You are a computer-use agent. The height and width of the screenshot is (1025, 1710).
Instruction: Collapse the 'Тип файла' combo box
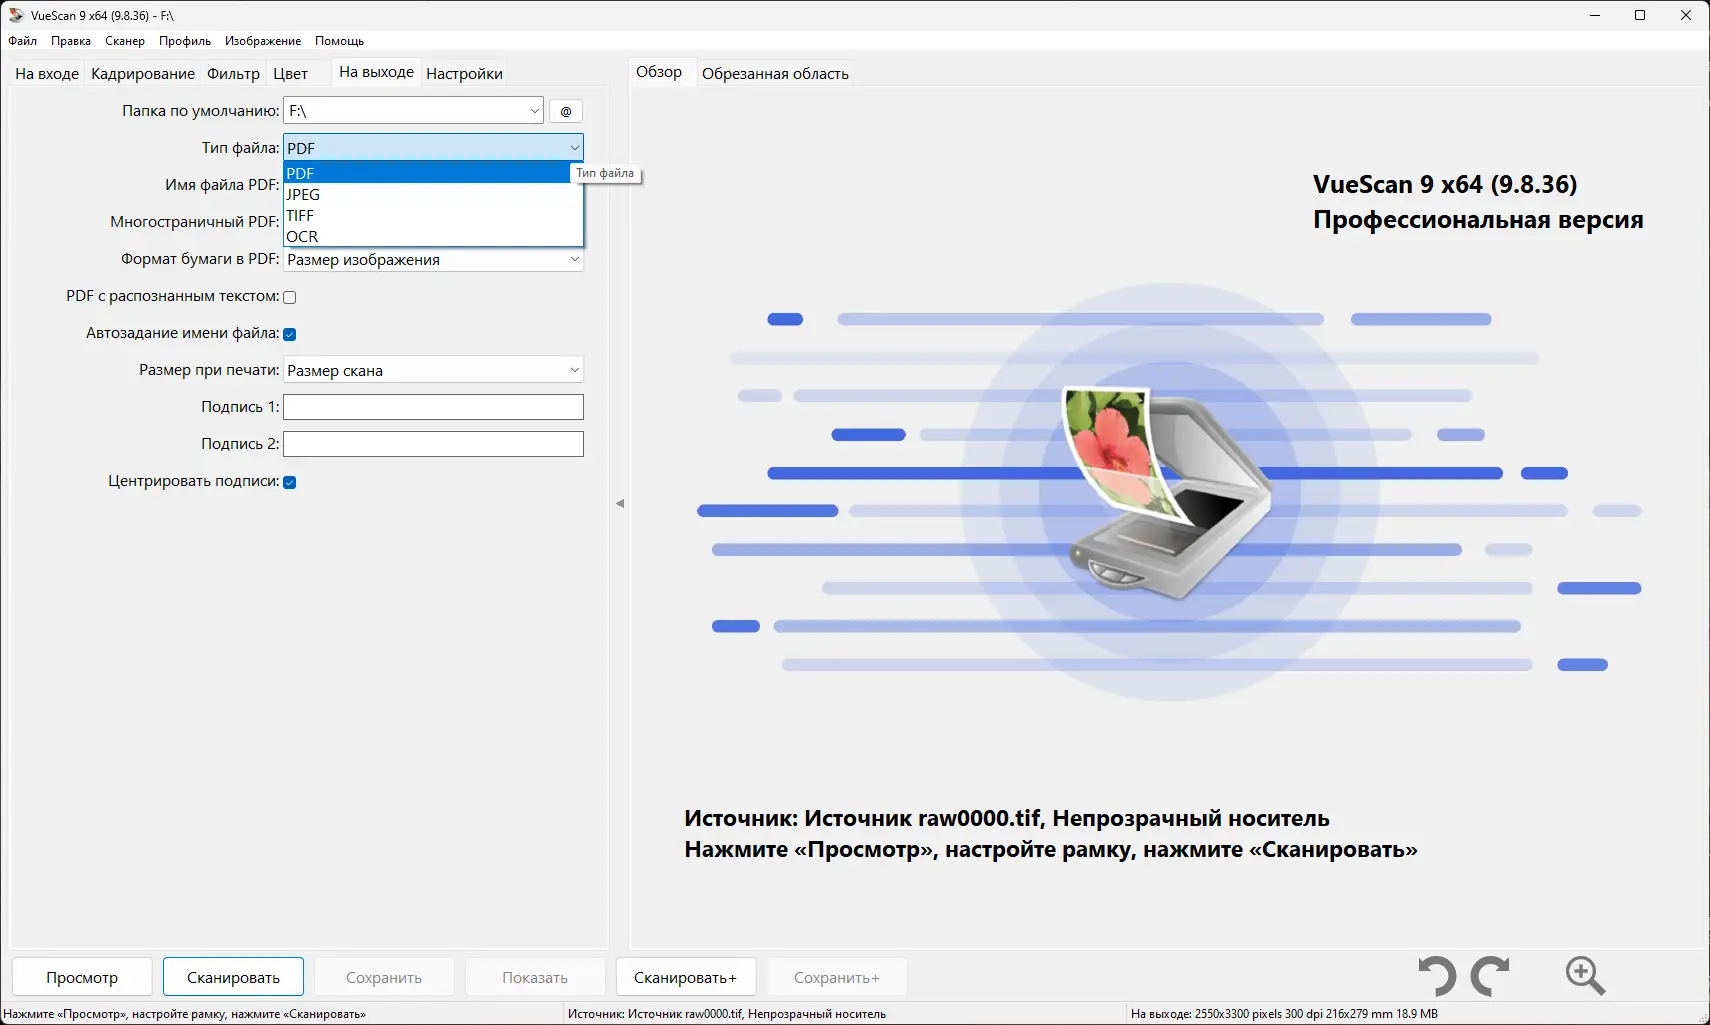pos(574,148)
